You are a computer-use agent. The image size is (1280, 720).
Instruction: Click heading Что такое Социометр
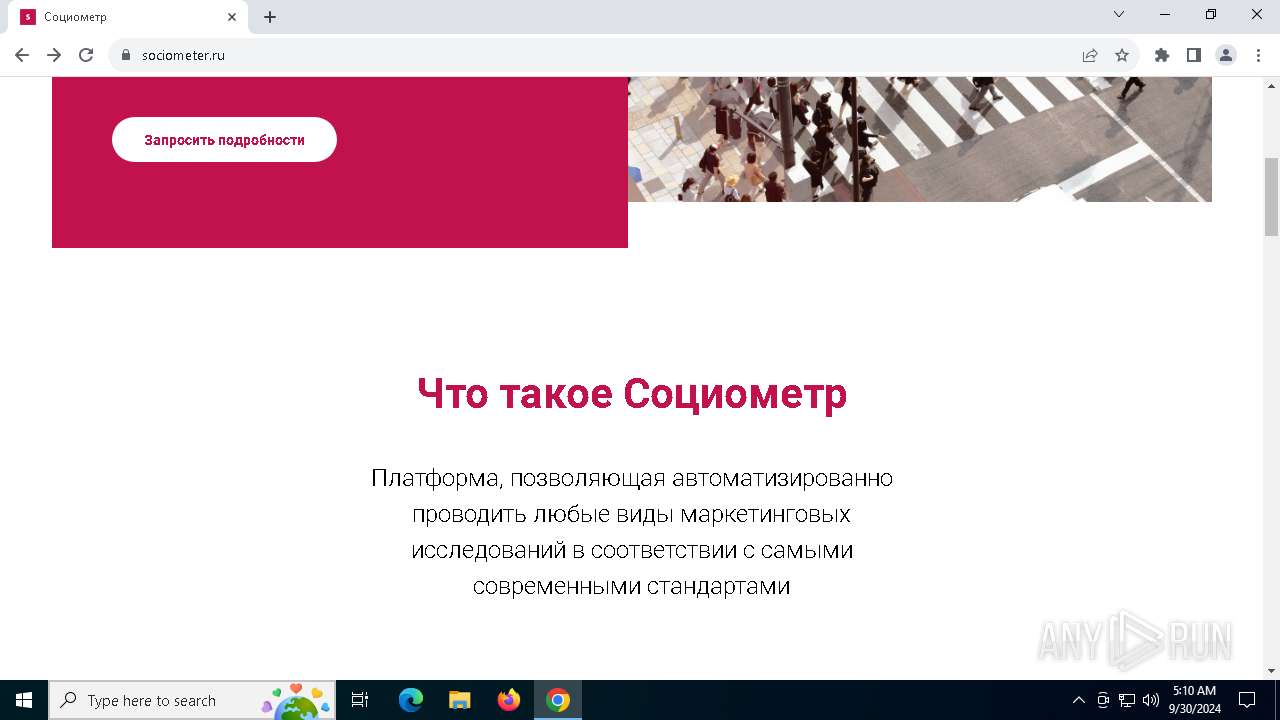(632, 394)
